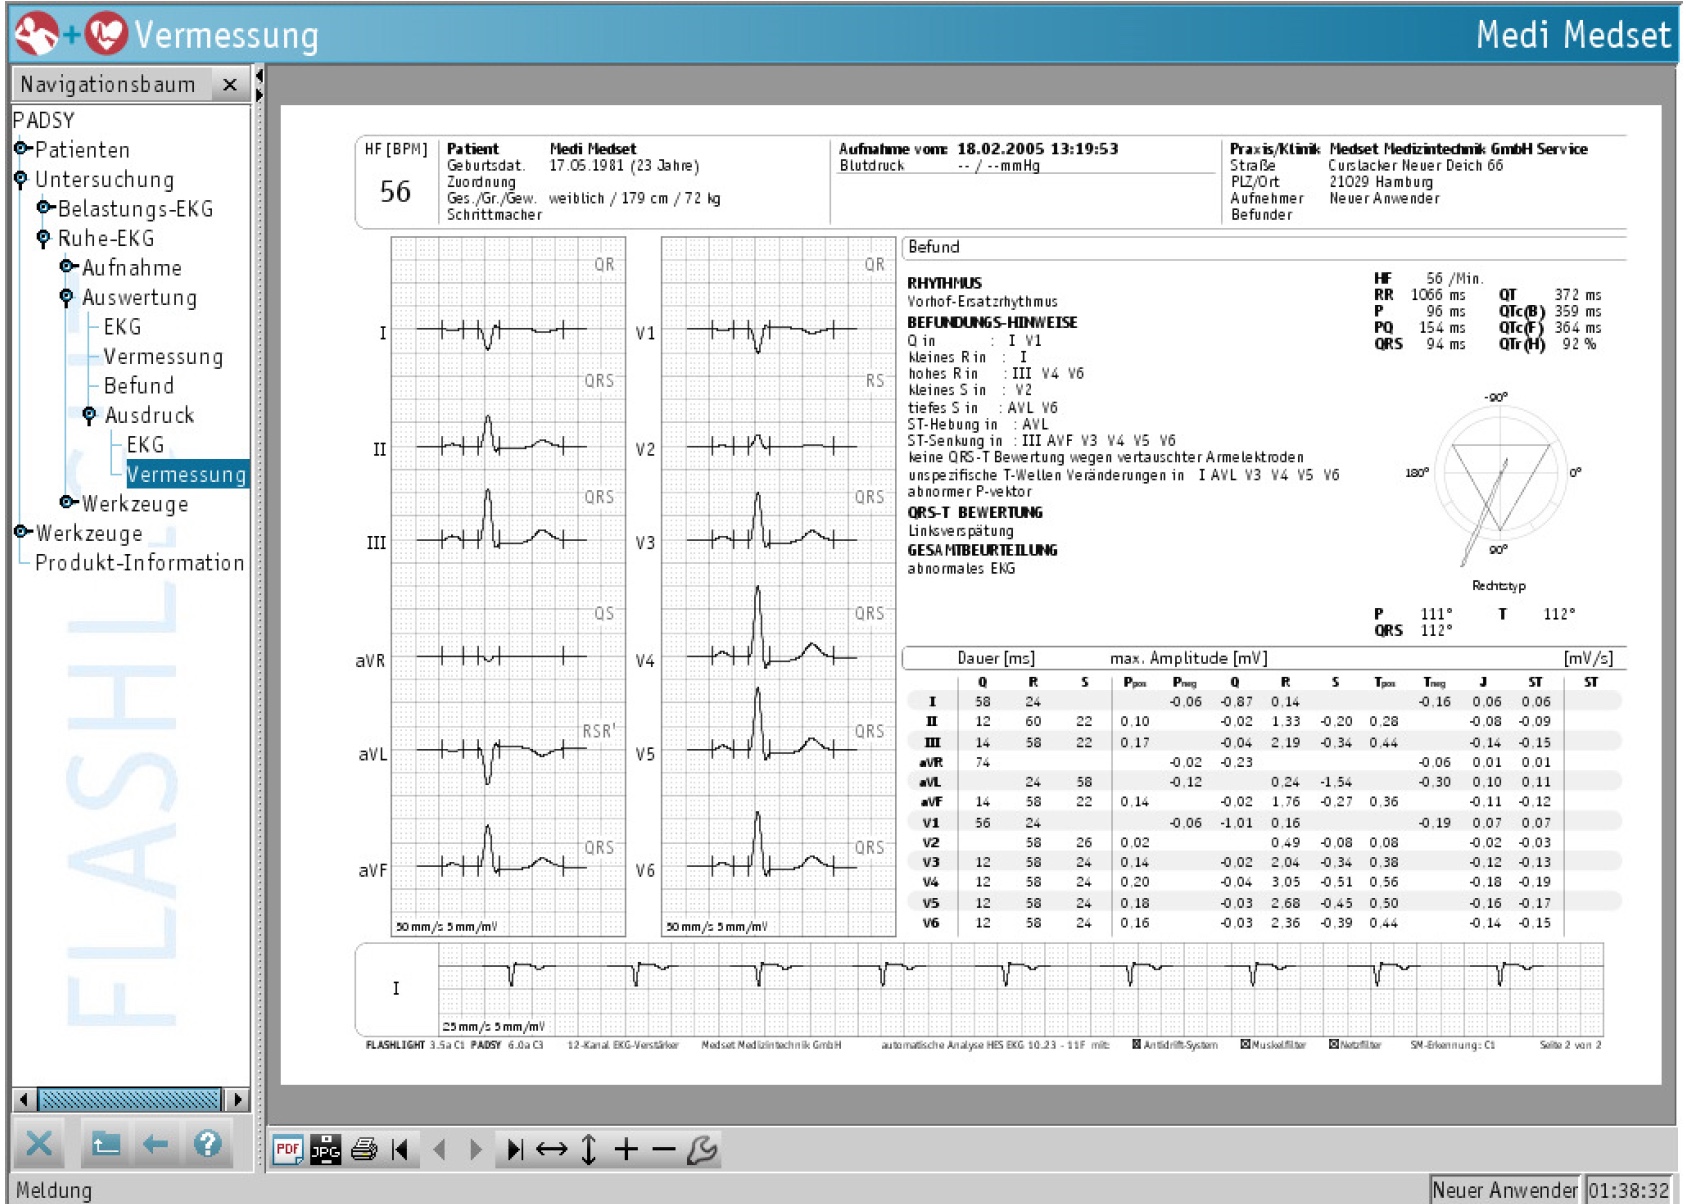Click Neuer Anwender in status bar
Image resolution: width=1686 pixels, height=1204 pixels.
(x=1504, y=1190)
